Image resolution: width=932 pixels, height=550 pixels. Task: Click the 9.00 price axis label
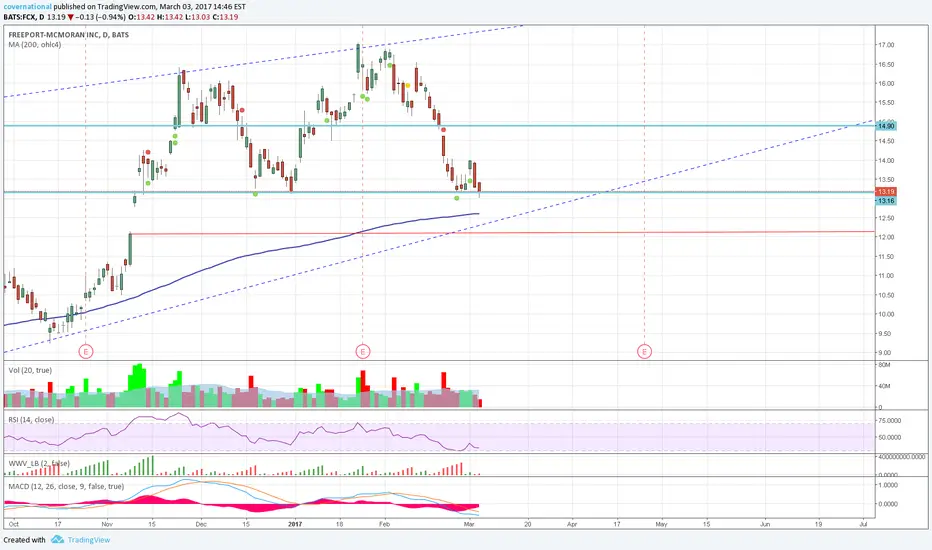(x=884, y=353)
